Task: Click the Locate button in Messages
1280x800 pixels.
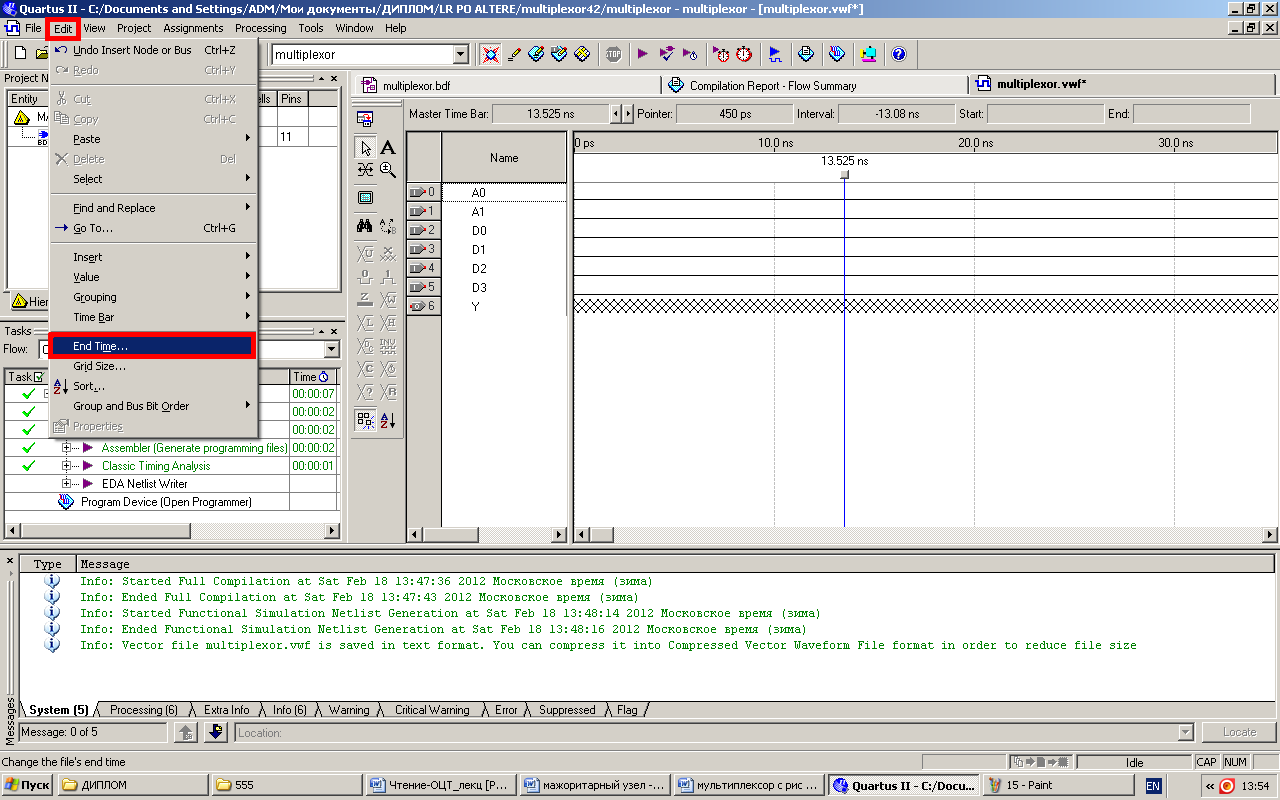Action: click(1239, 733)
